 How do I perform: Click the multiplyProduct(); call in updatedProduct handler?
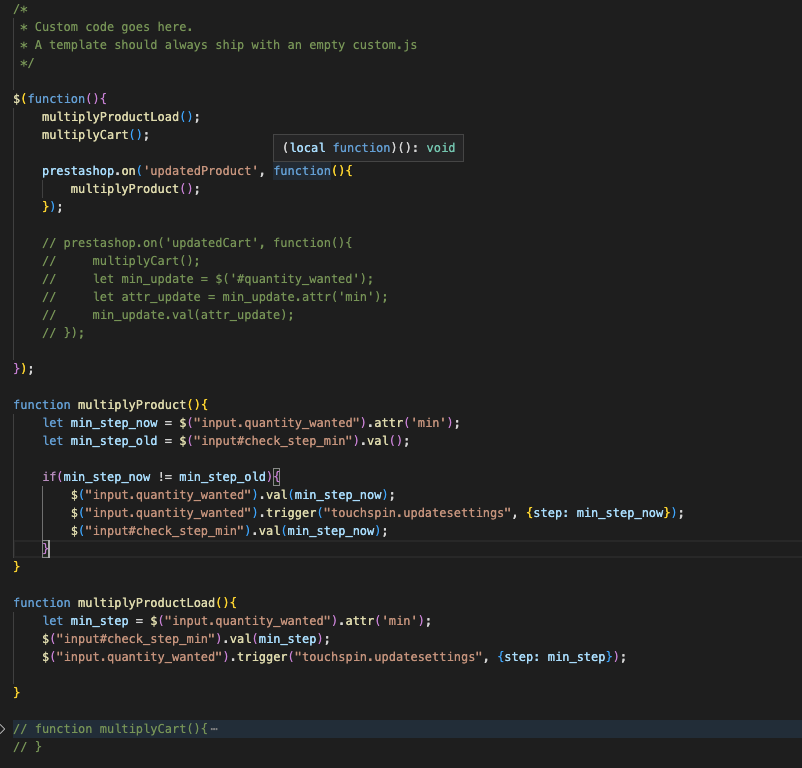tap(135, 189)
